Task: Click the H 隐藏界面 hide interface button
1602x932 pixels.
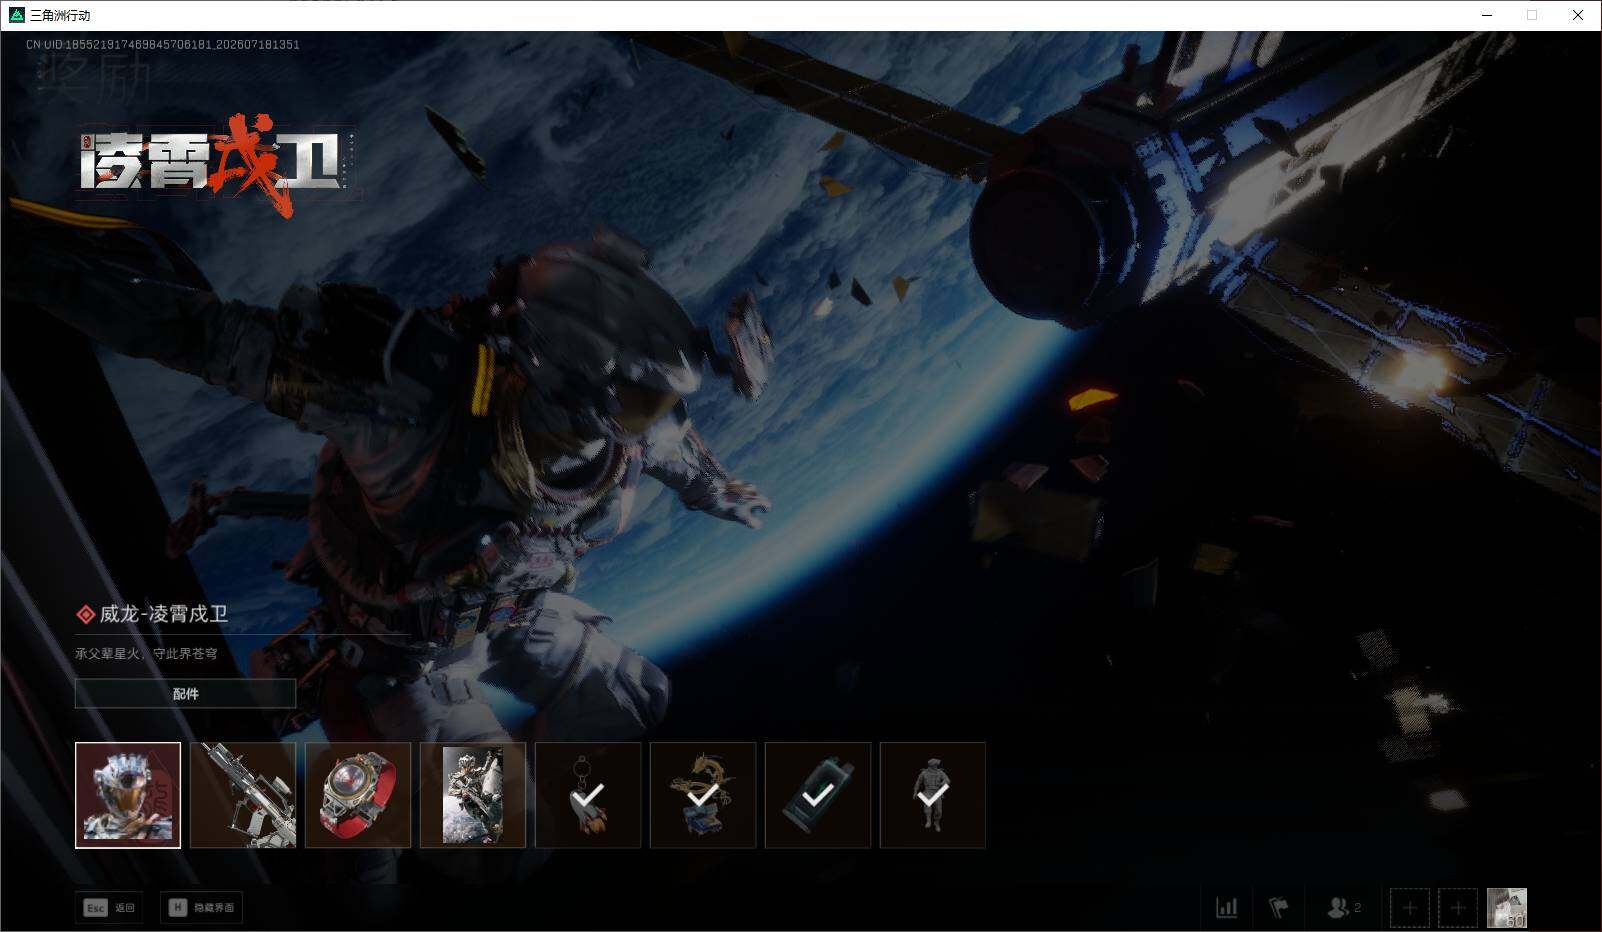Action: click(202, 907)
